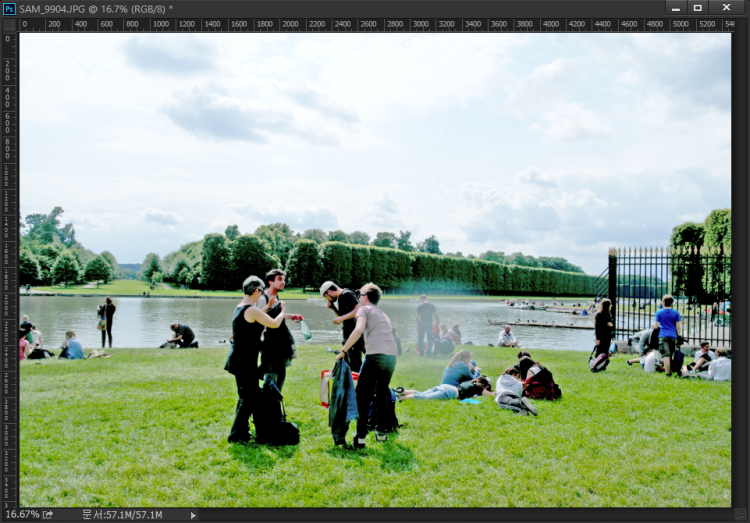Click the horizontal scrollbar track at bottom
Screen dimensions: 750x523
(460, 515)
